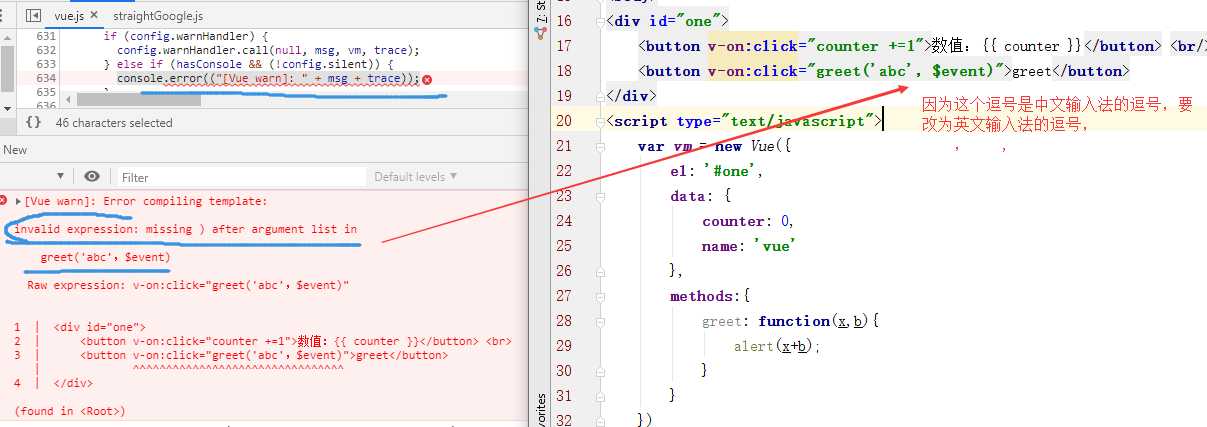Click the '46 characters selected' status text
This screenshot has width=1207, height=427.
pos(114,123)
